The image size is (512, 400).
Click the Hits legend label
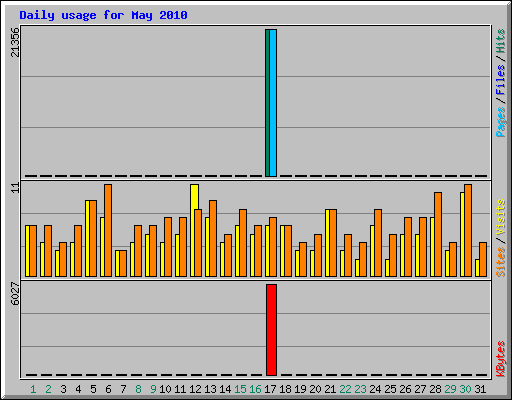tap(500, 41)
